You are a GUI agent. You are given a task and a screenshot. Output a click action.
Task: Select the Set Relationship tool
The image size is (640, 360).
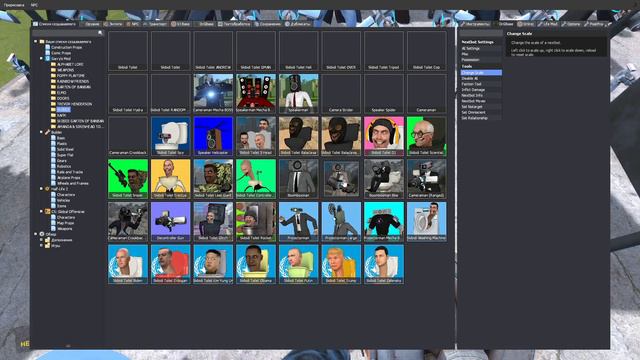click(481, 118)
